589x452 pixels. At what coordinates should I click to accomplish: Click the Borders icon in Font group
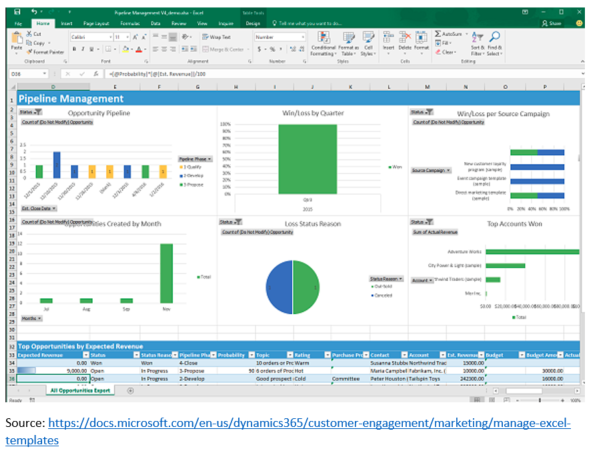point(108,49)
